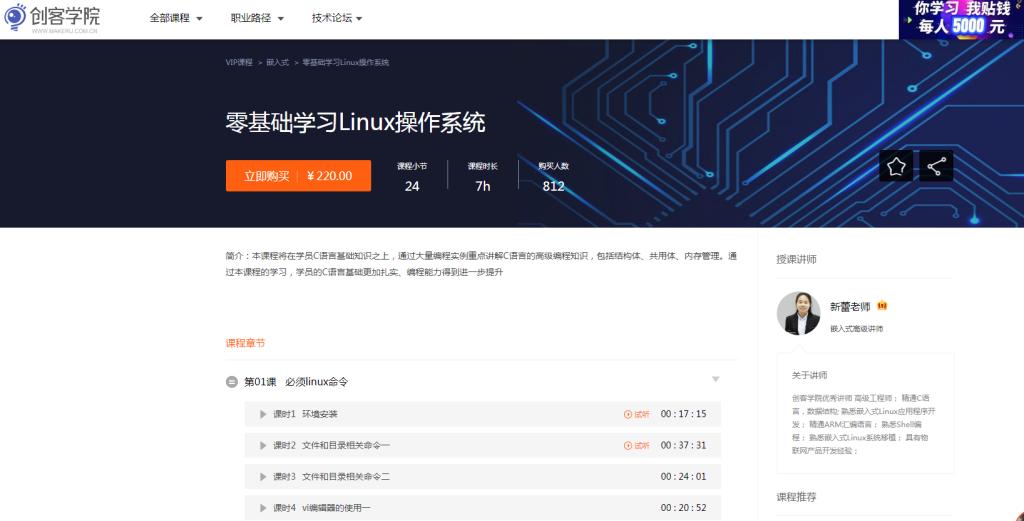1024x521 pixels.
Task: Click the instructor avatar photo
Action: (798, 314)
